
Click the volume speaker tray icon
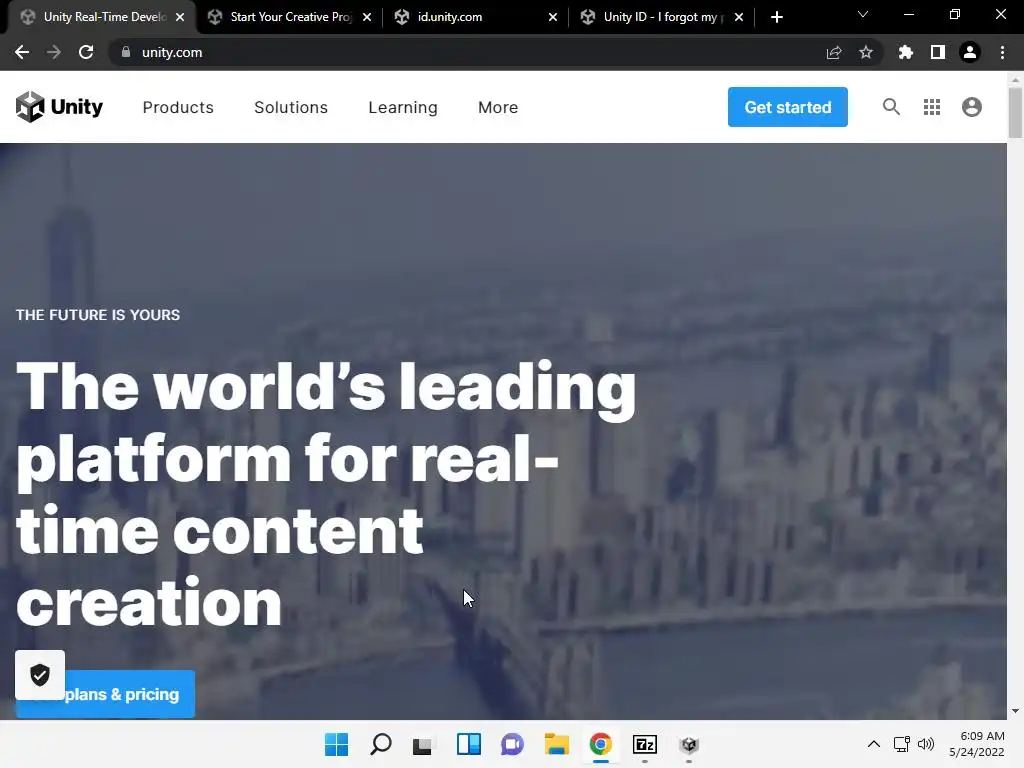(926, 744)
